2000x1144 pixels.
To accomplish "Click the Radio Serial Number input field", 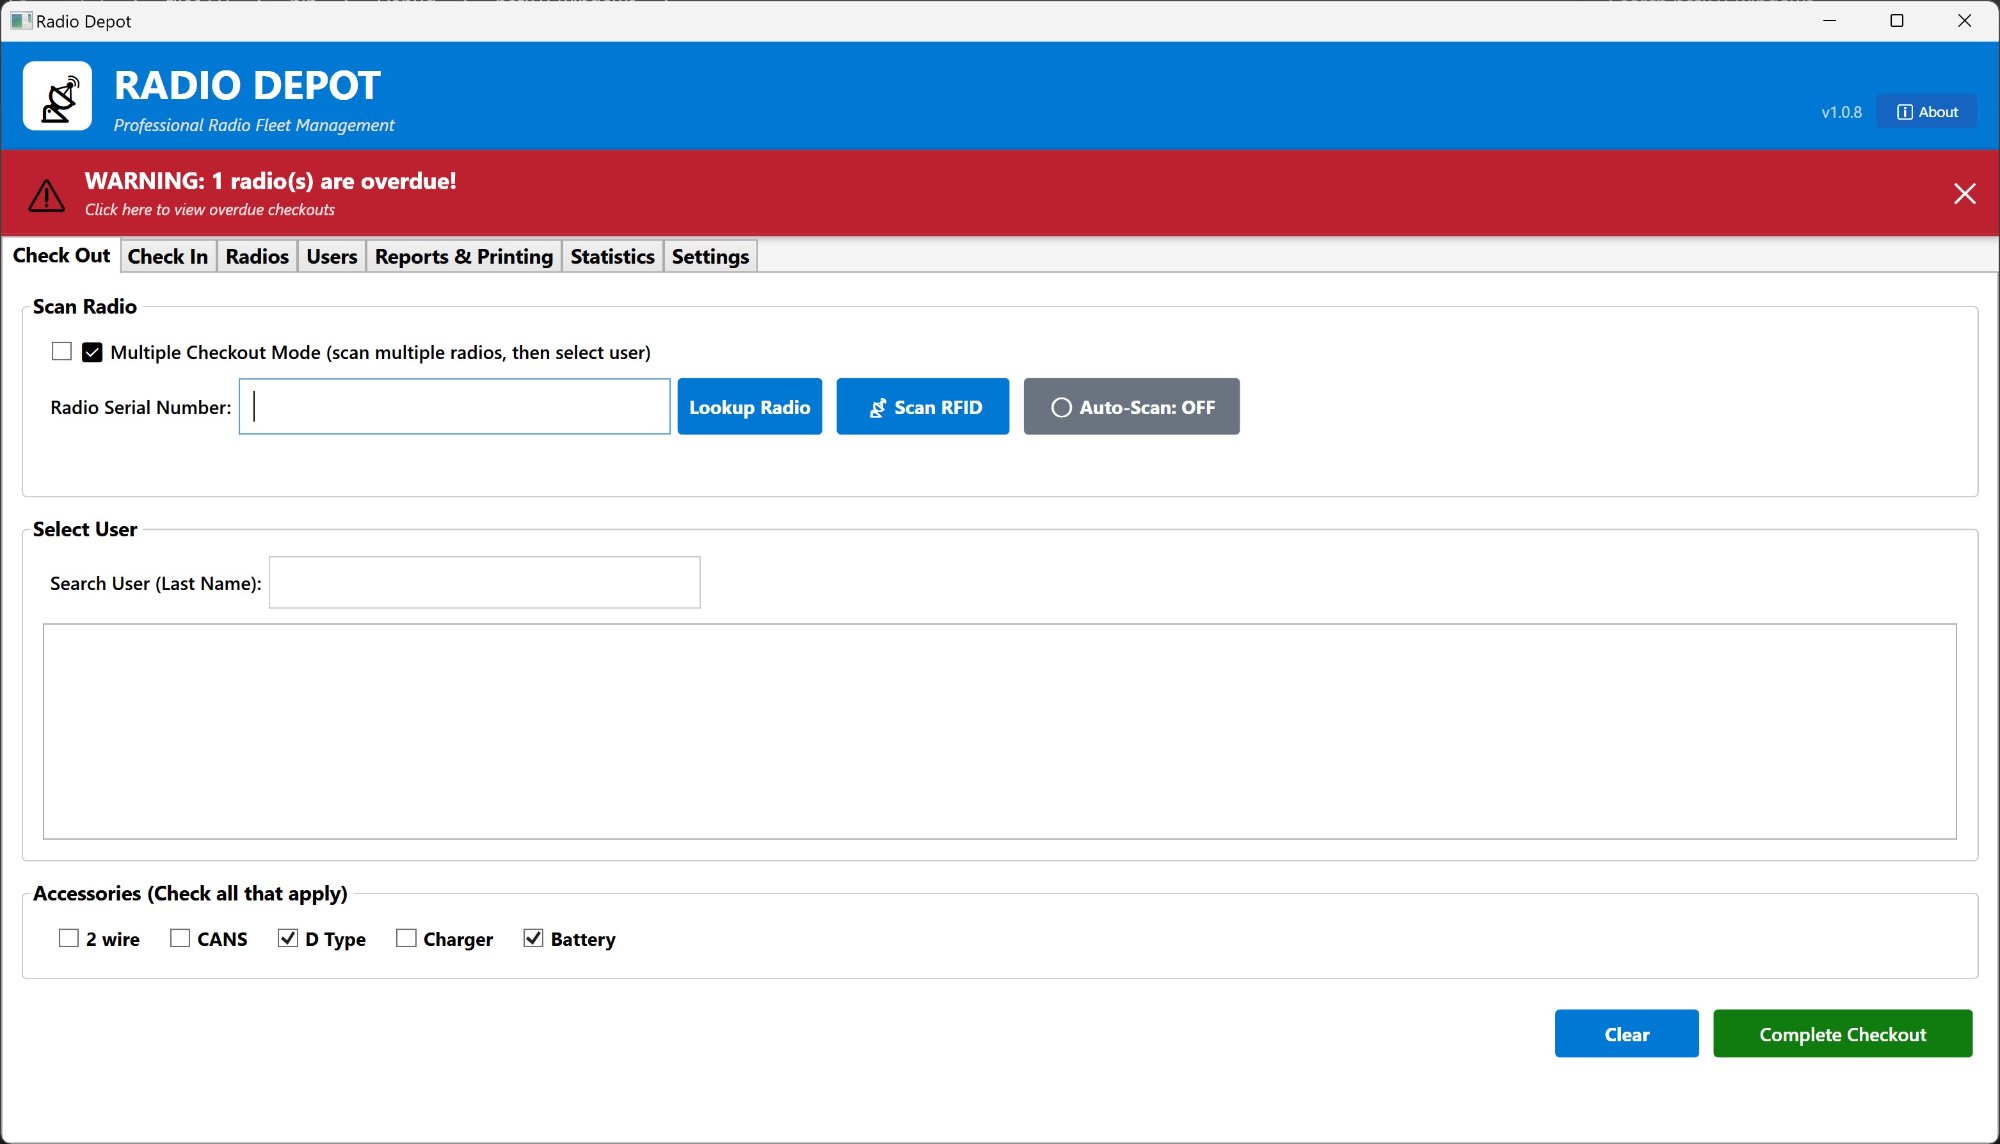I will pyautogui.click(x=455, y=407).
